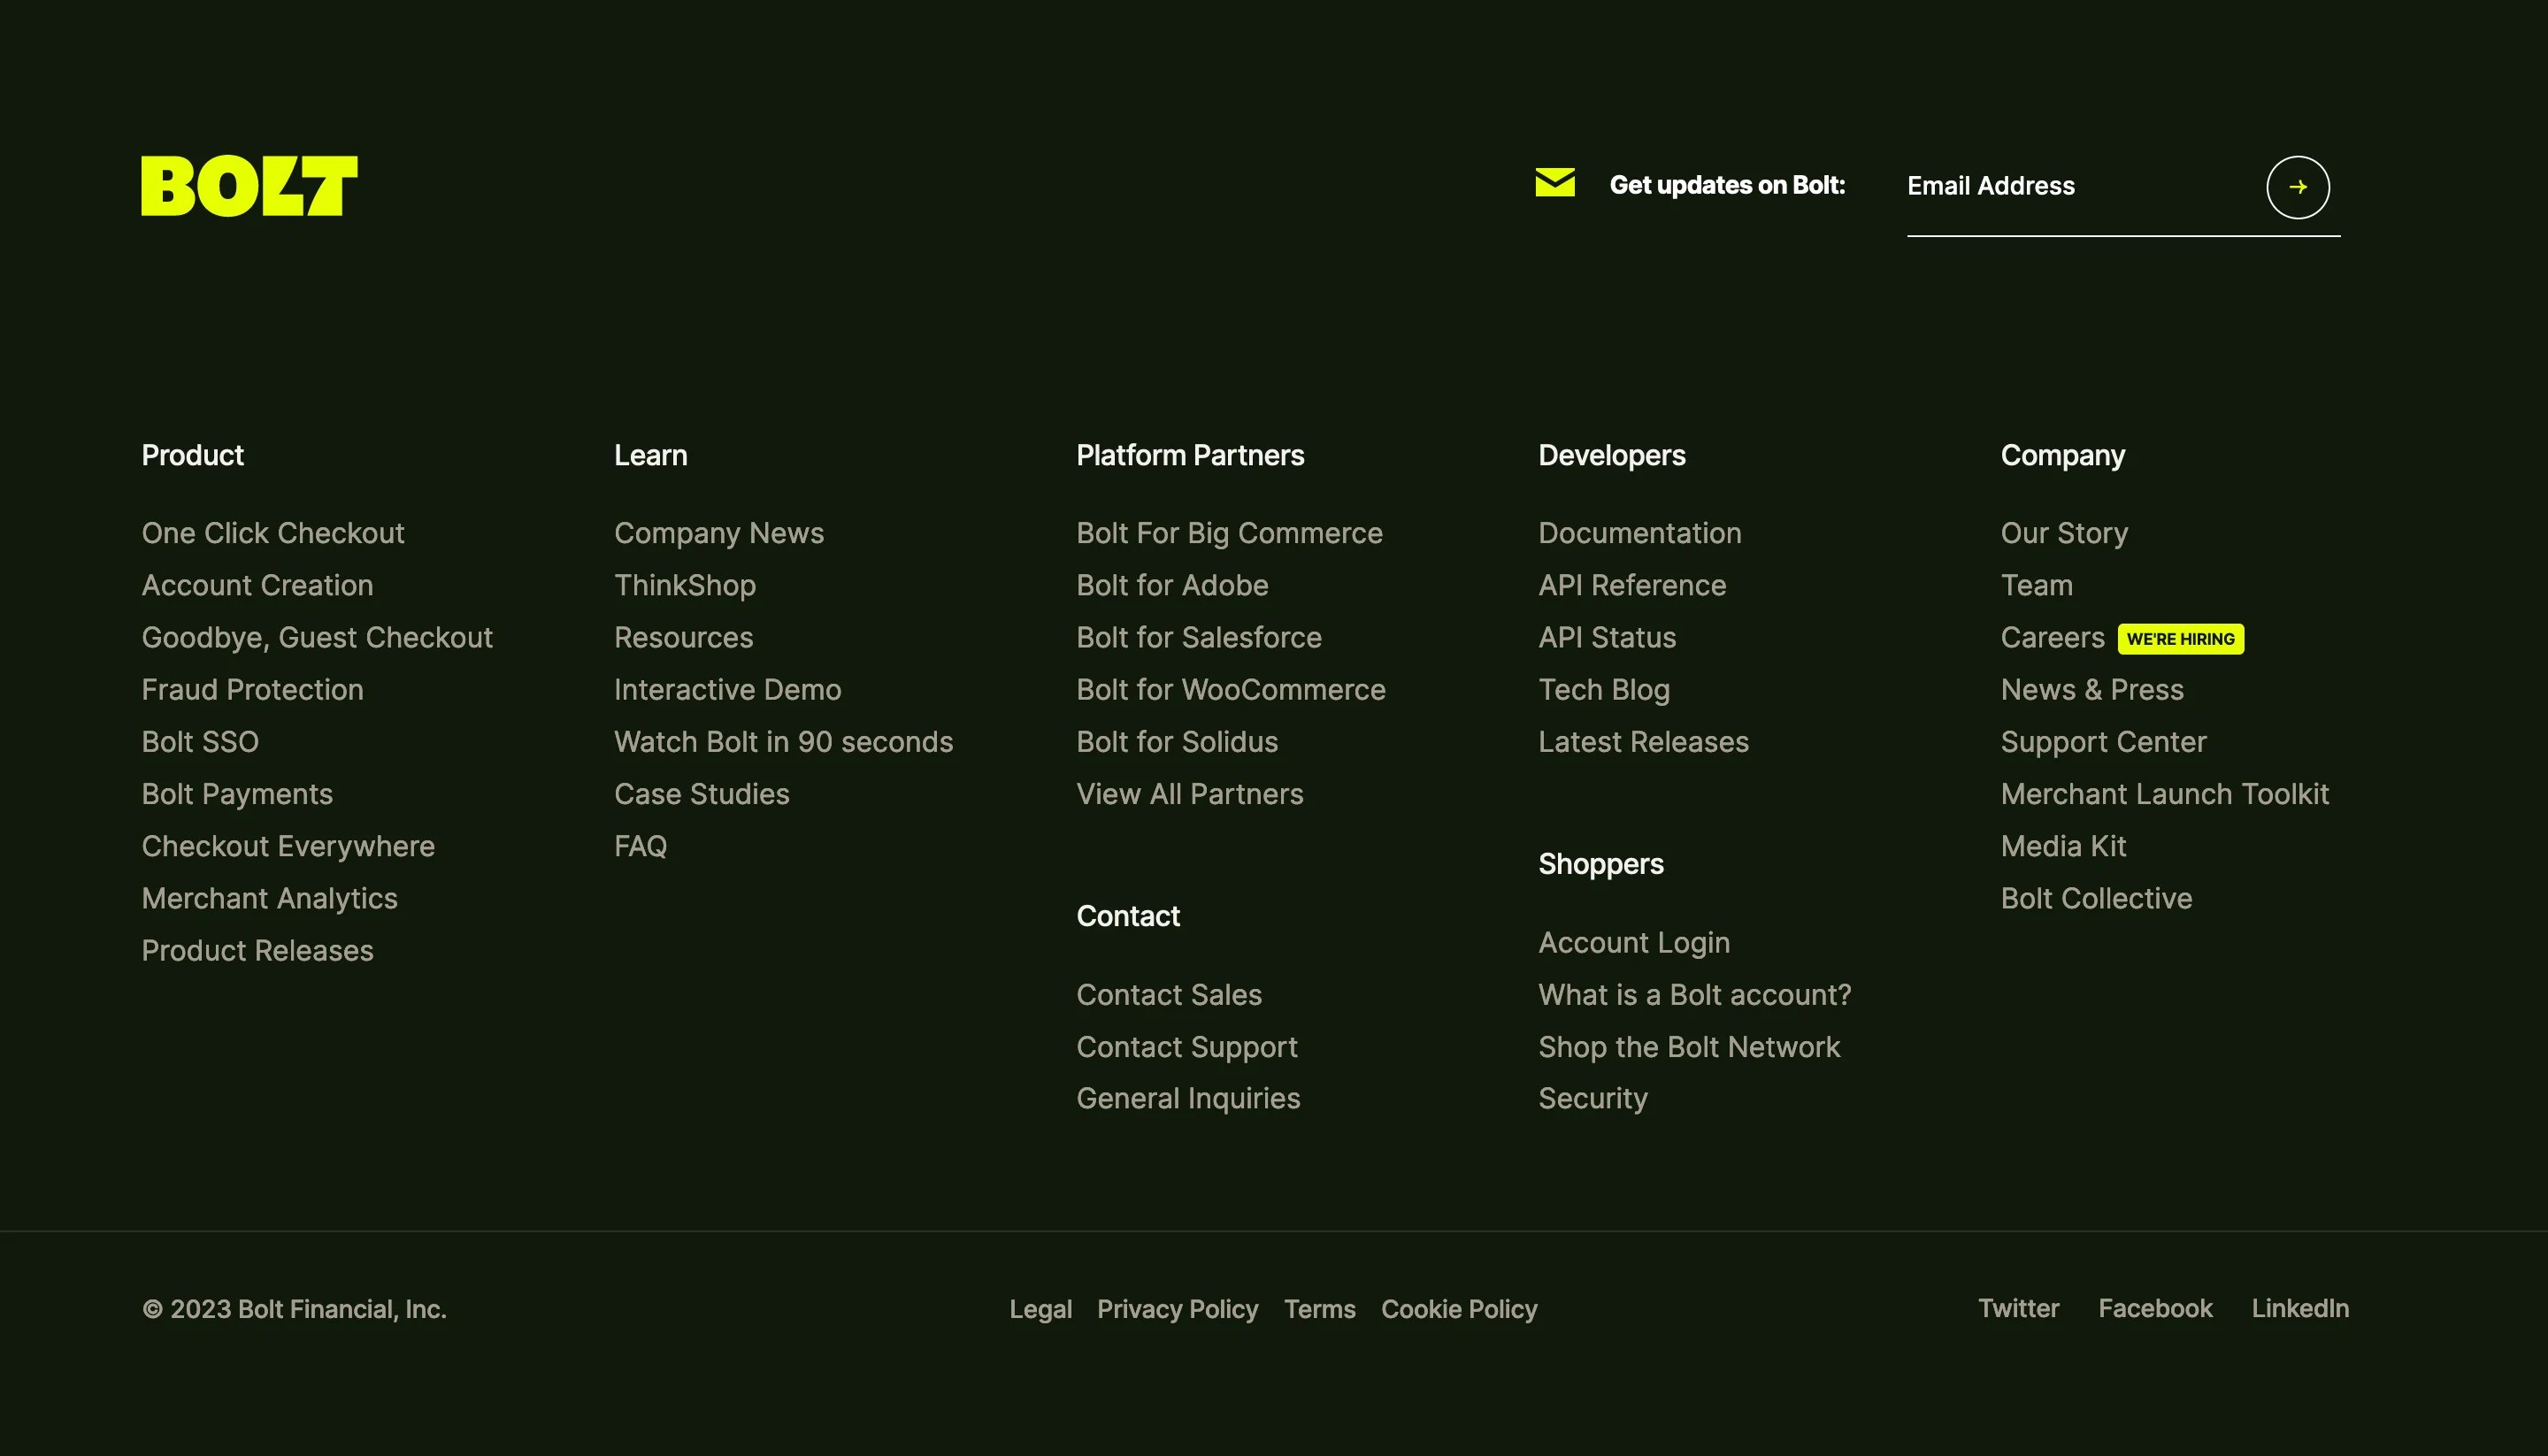The width and height of the screenshot is (2548, 1456).
Task: Visit the ThinkShop page
Action: click(x=685, y=585)
